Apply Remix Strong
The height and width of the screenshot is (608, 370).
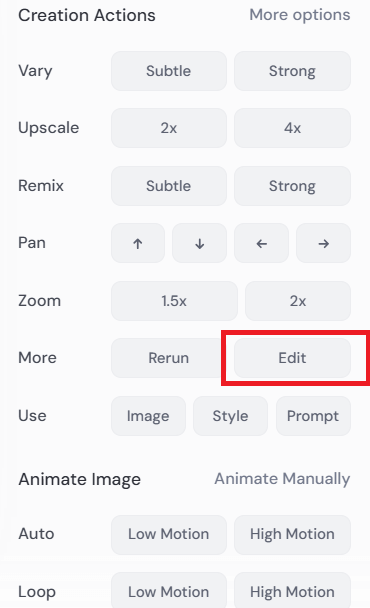point(292,186)
